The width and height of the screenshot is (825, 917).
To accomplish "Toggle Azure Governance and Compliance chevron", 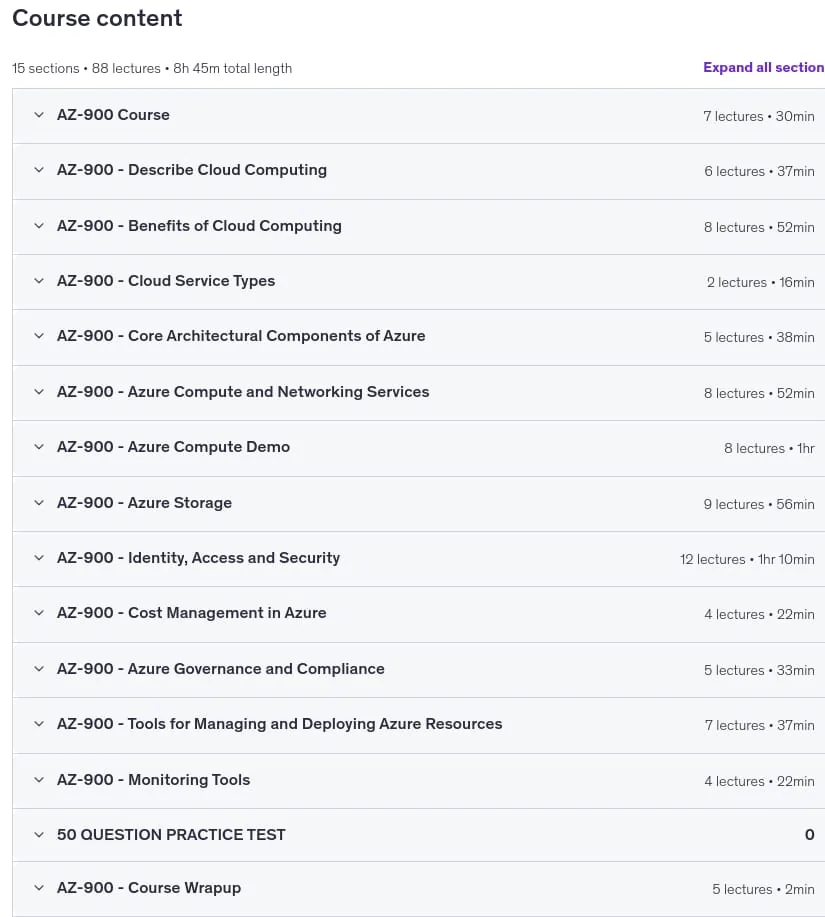I will 39,668.
